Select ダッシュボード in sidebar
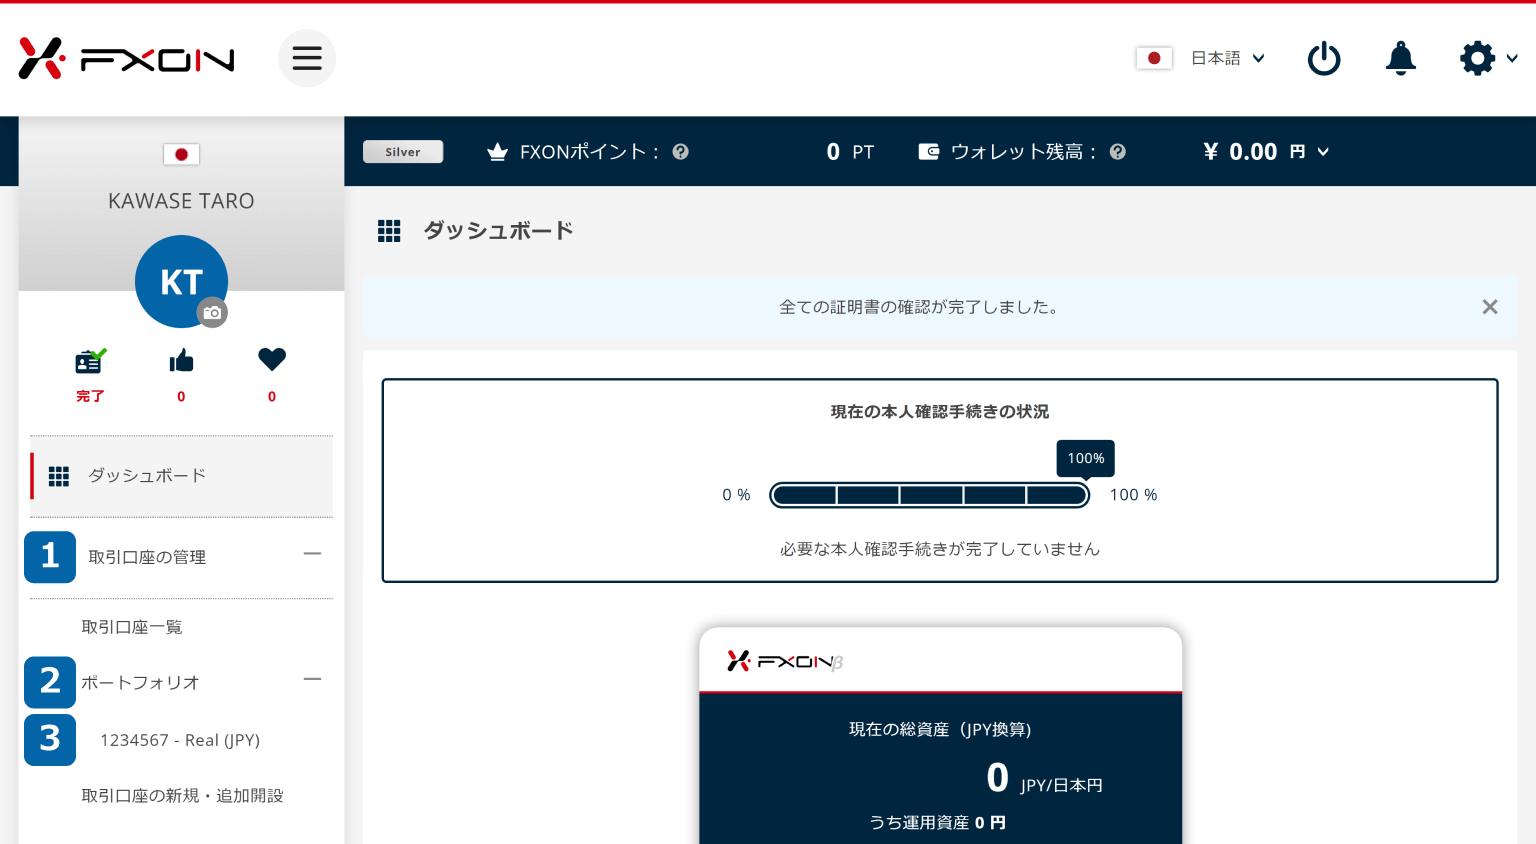Viewport: 1536px width, 844px height. [x=182, y=476]
